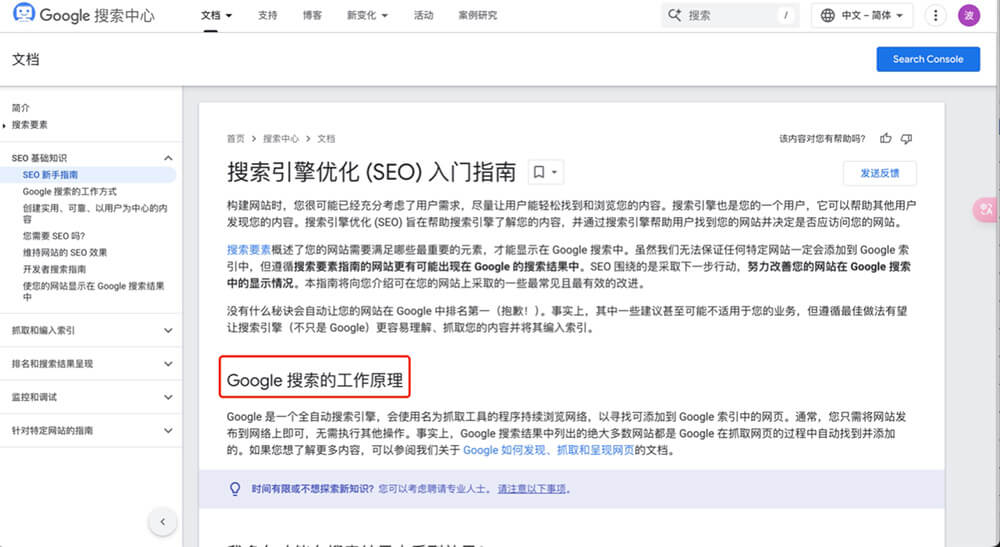Viewport: 1000px width, 547px height.
Task: Select 搜索要素 in the sidebar
Action: pos(29,125)
